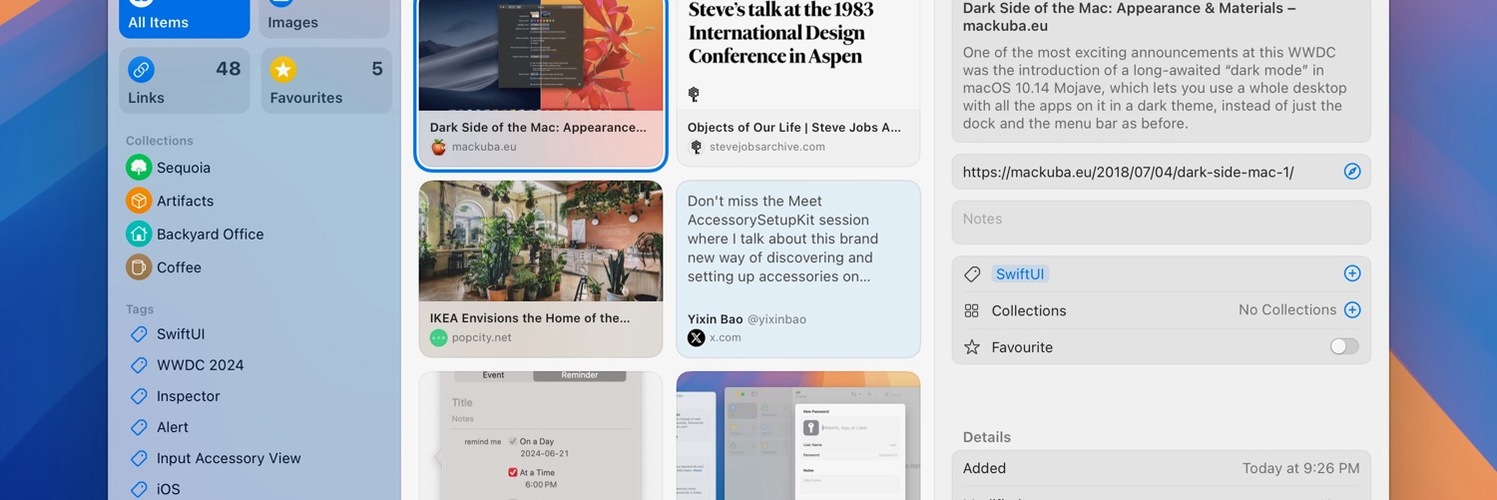Click the Collections grid icon
The width and height of the screenshot is (1497, 500).
click(972, 311)
